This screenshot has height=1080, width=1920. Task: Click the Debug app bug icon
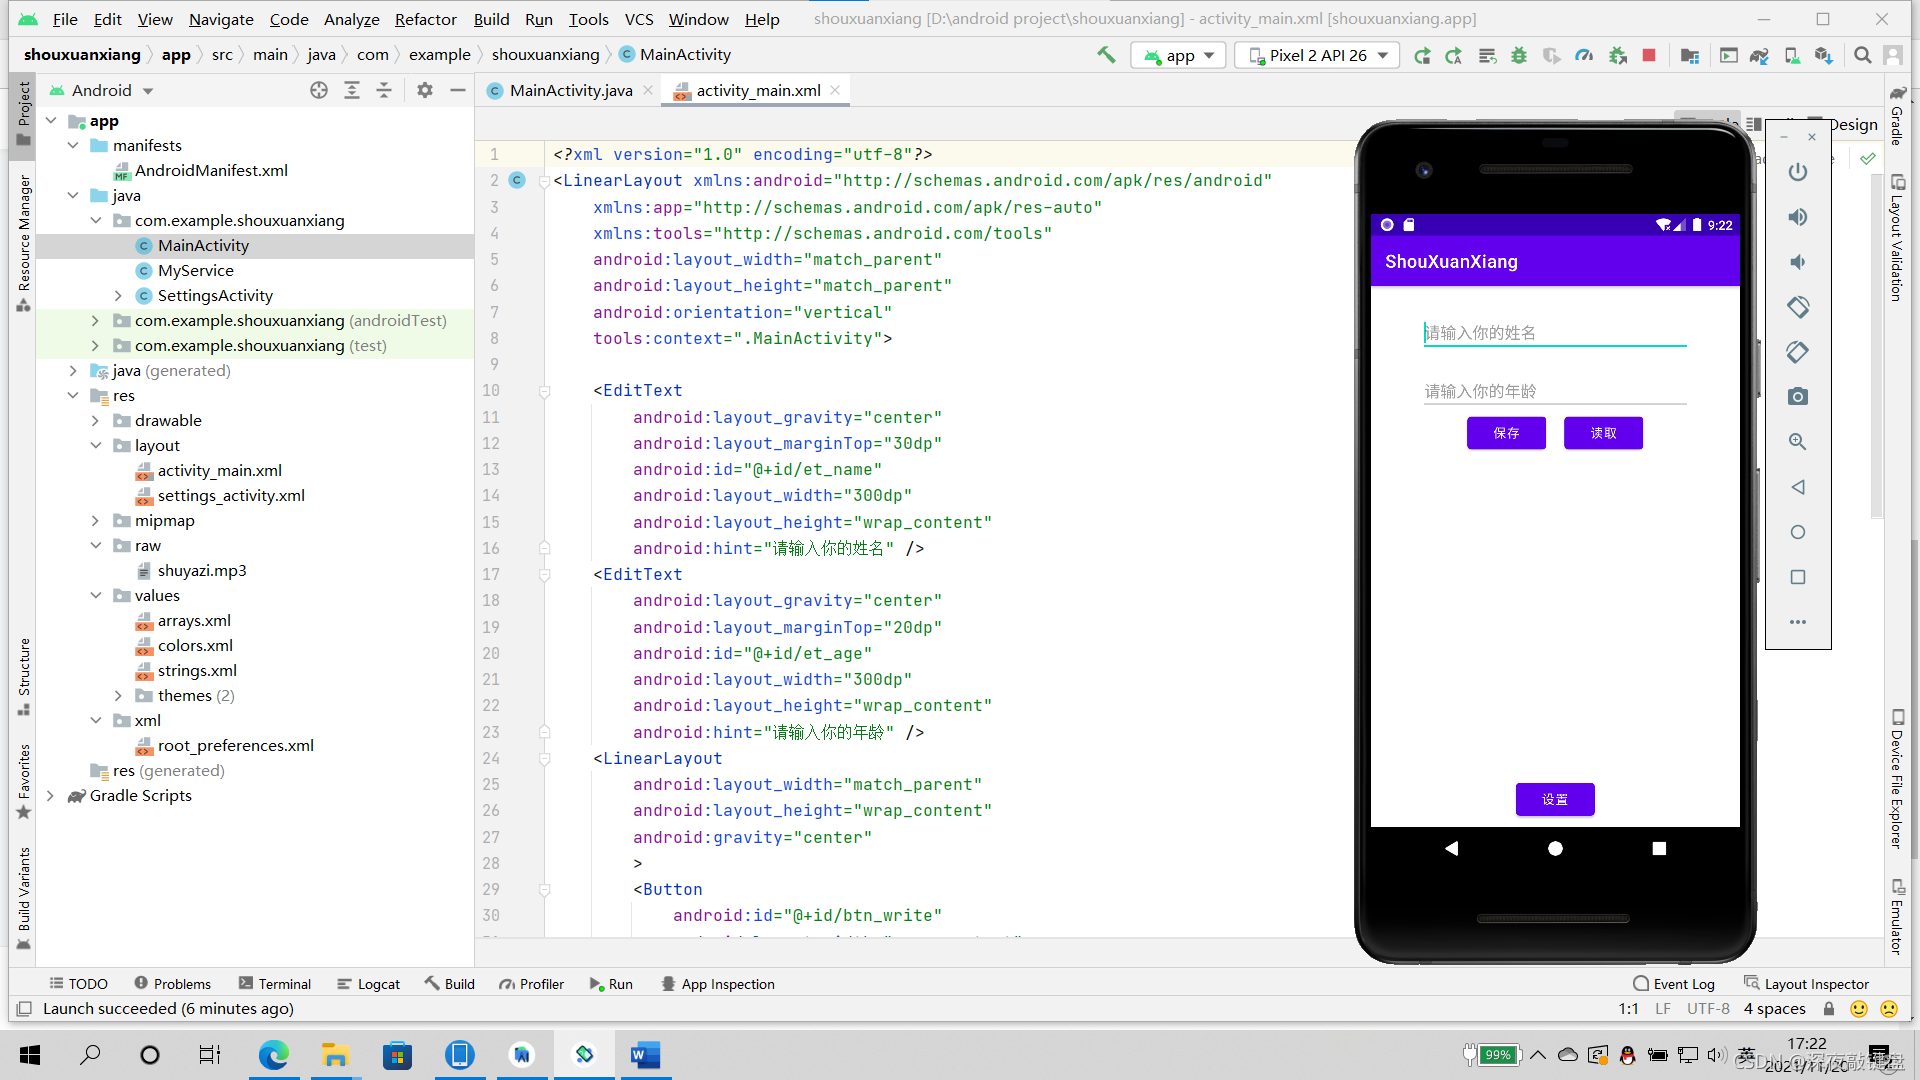(1519, 55)
